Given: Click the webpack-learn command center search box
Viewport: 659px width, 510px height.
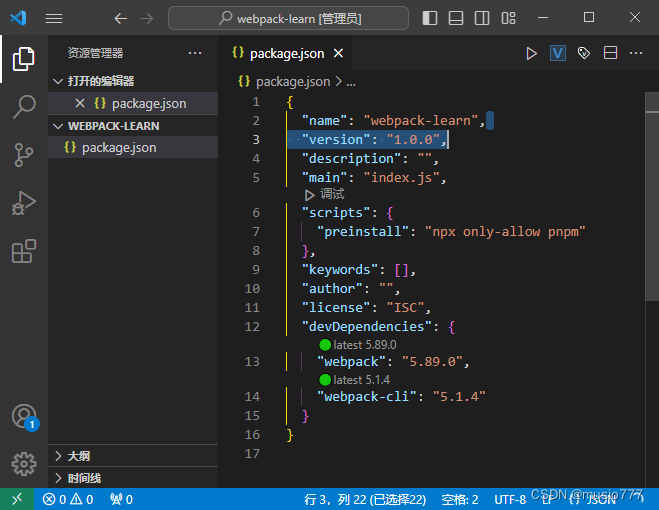Looking at the screenshot, I should tap(288, 18).
